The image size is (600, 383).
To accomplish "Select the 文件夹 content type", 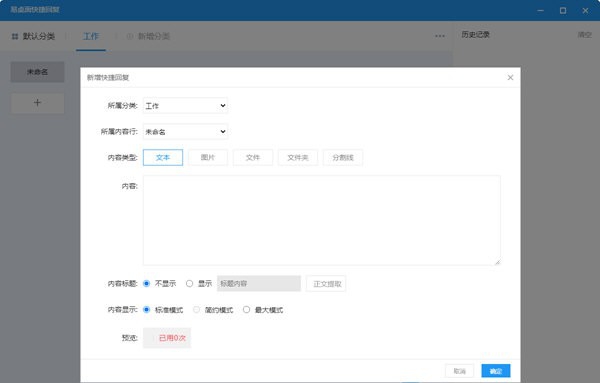I will pyautogui.click(x=298, y=158).
